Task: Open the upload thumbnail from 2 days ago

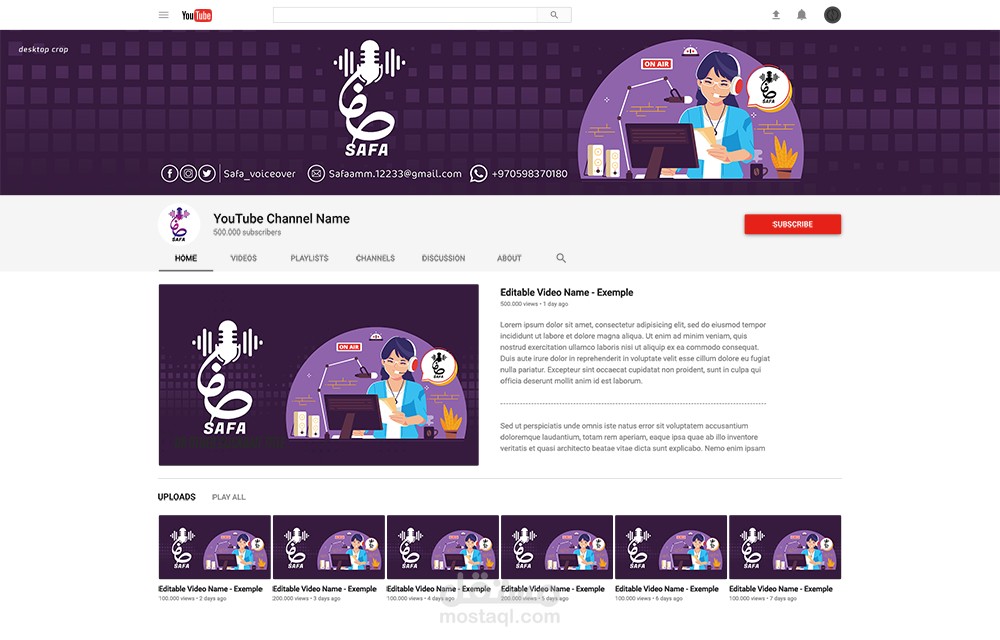Action: coord(215,547)
